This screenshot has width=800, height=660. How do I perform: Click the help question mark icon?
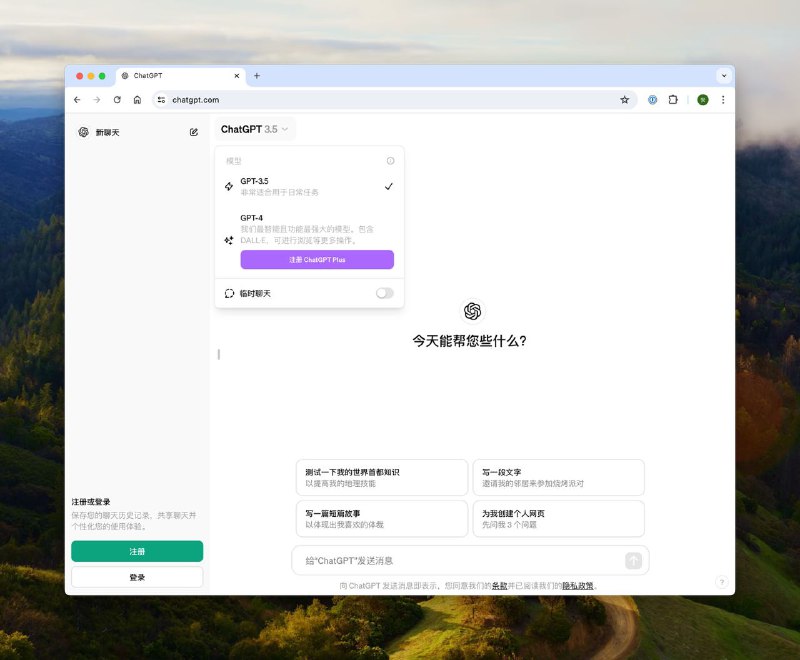pyautogui.click(x=722, y=582)
